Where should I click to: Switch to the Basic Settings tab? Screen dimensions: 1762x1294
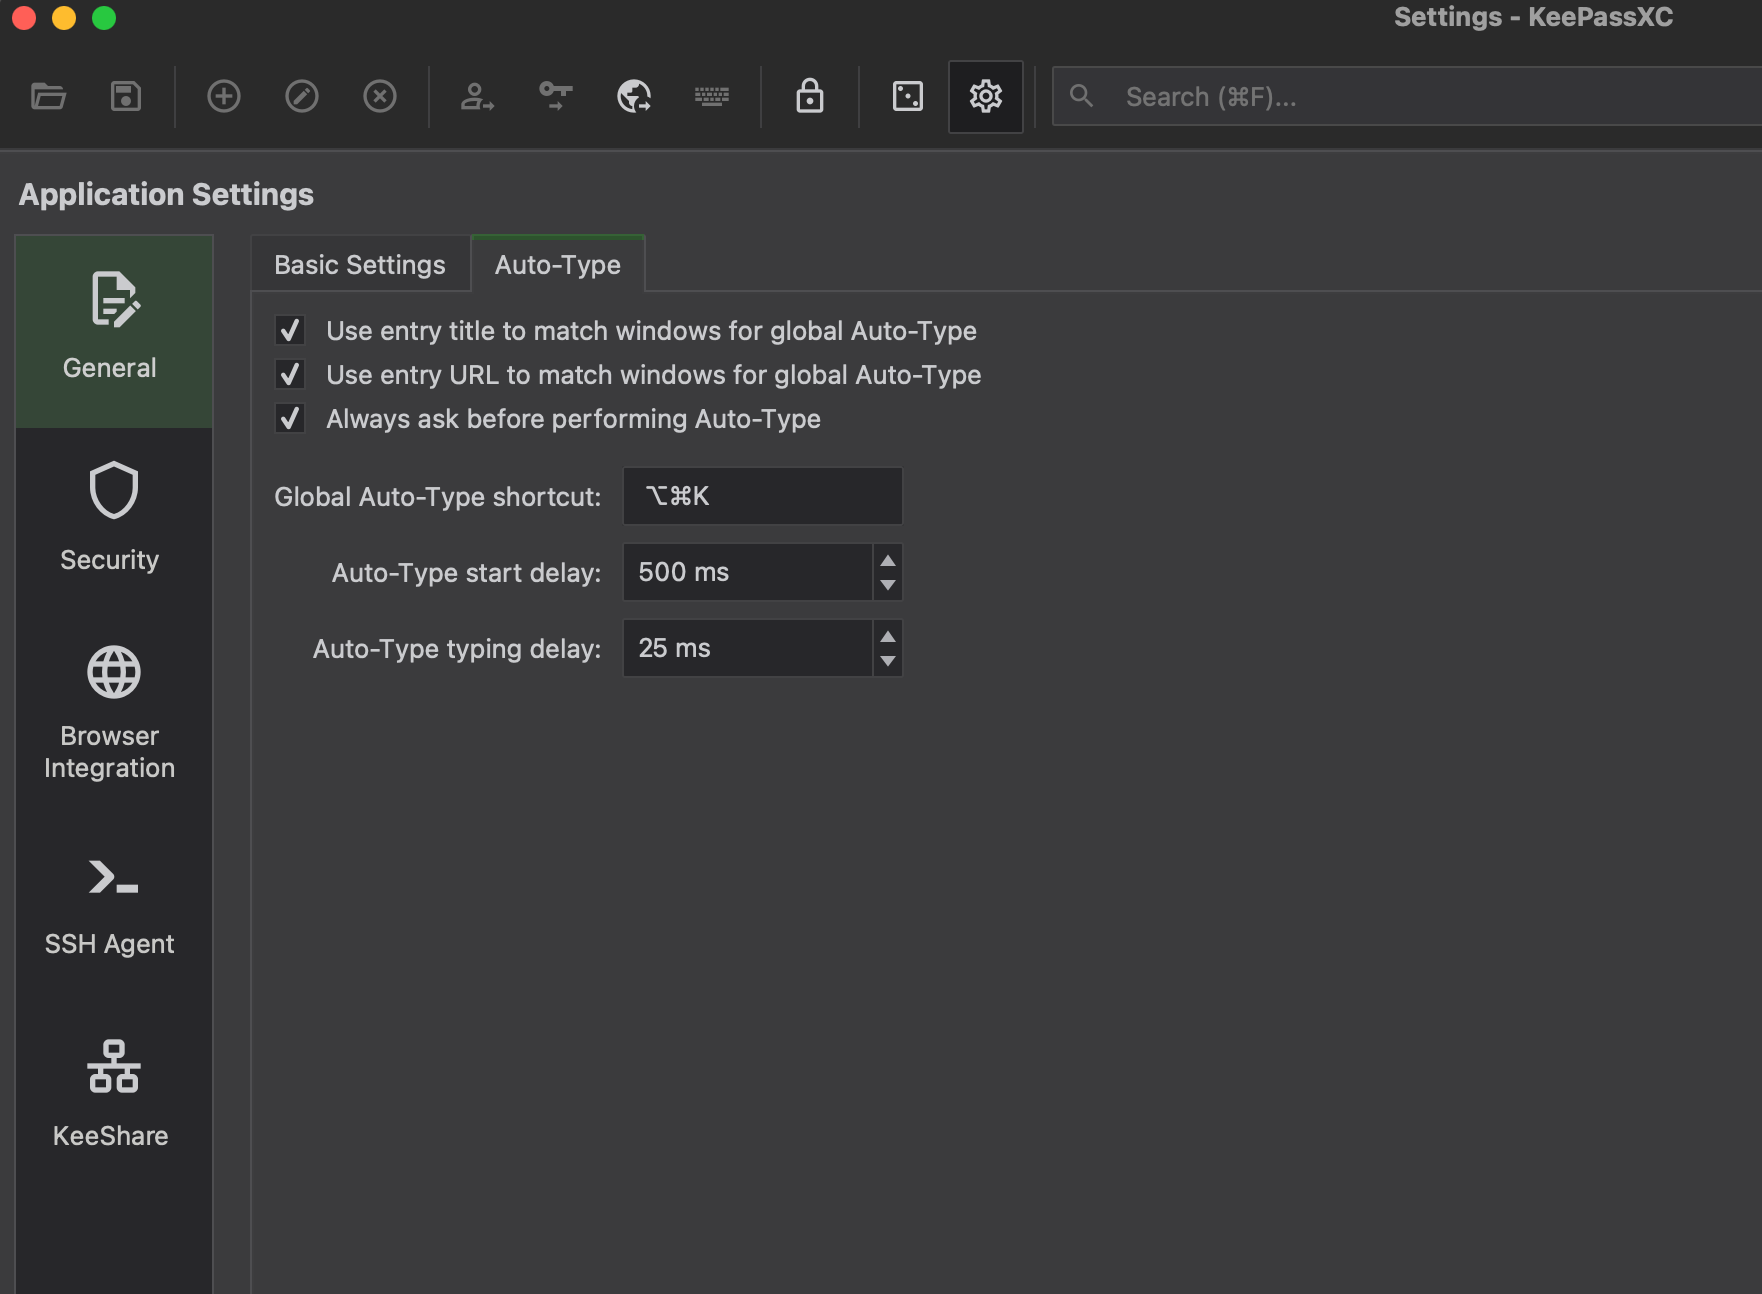360,265
